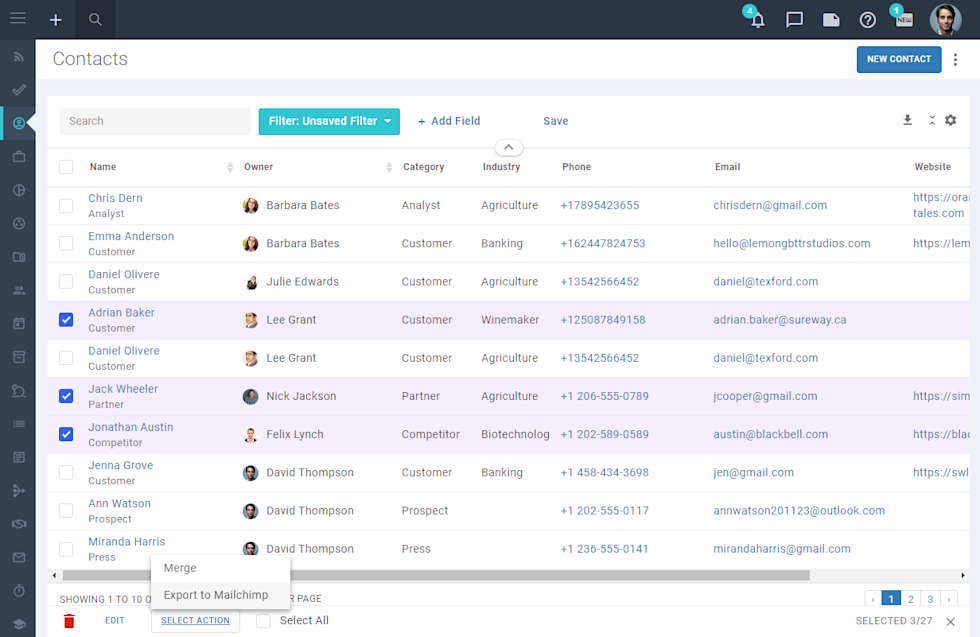Enable the Select All checkbox
This screenshot has width=980, height=637.
[263, 620]
